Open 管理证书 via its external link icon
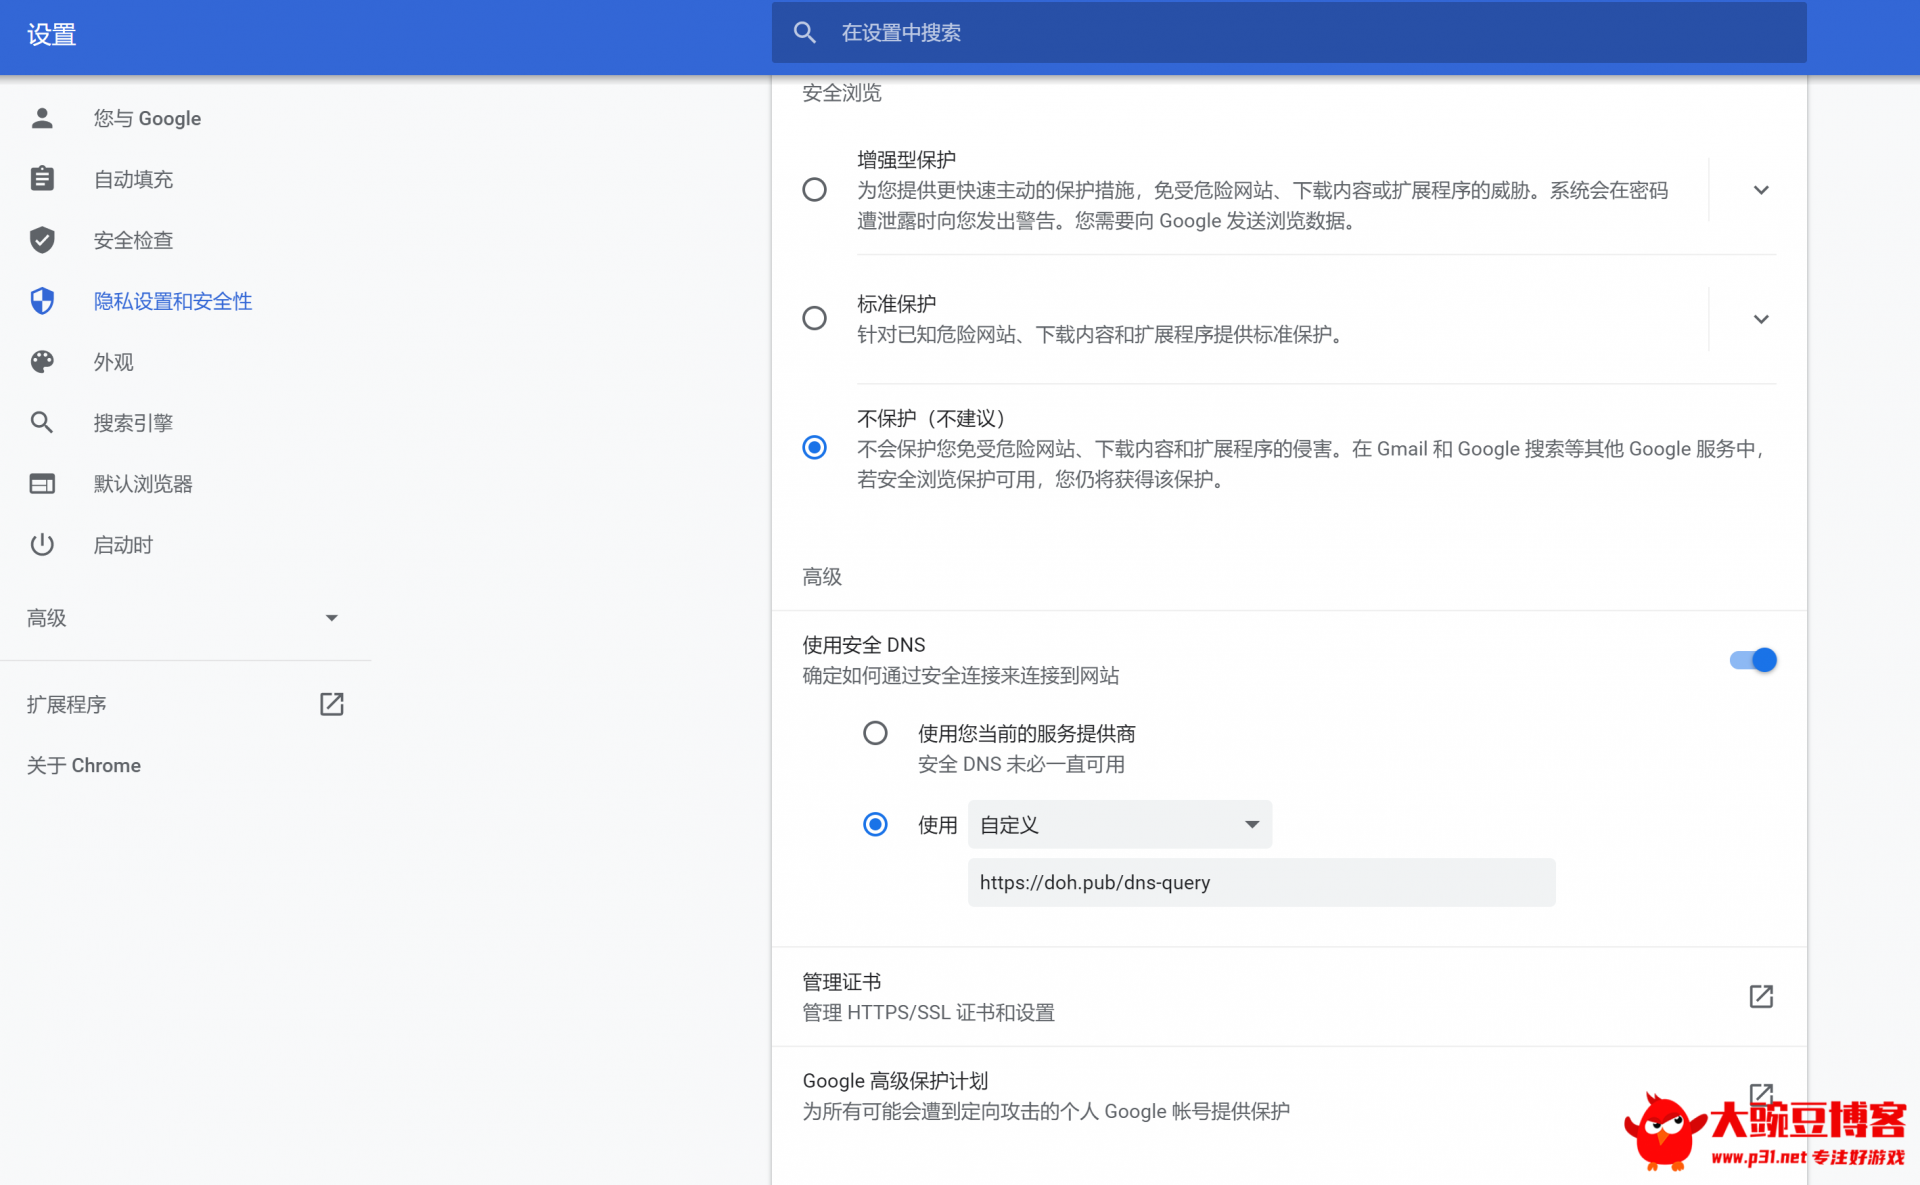Viewport: 1920px width, 1185px height. point(1761,996)
